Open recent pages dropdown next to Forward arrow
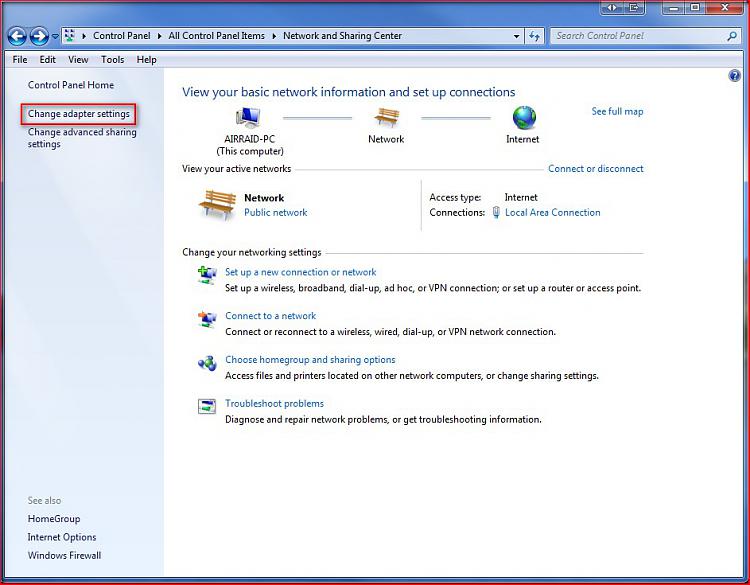750x585 pixels. click(x=55, y=36)
